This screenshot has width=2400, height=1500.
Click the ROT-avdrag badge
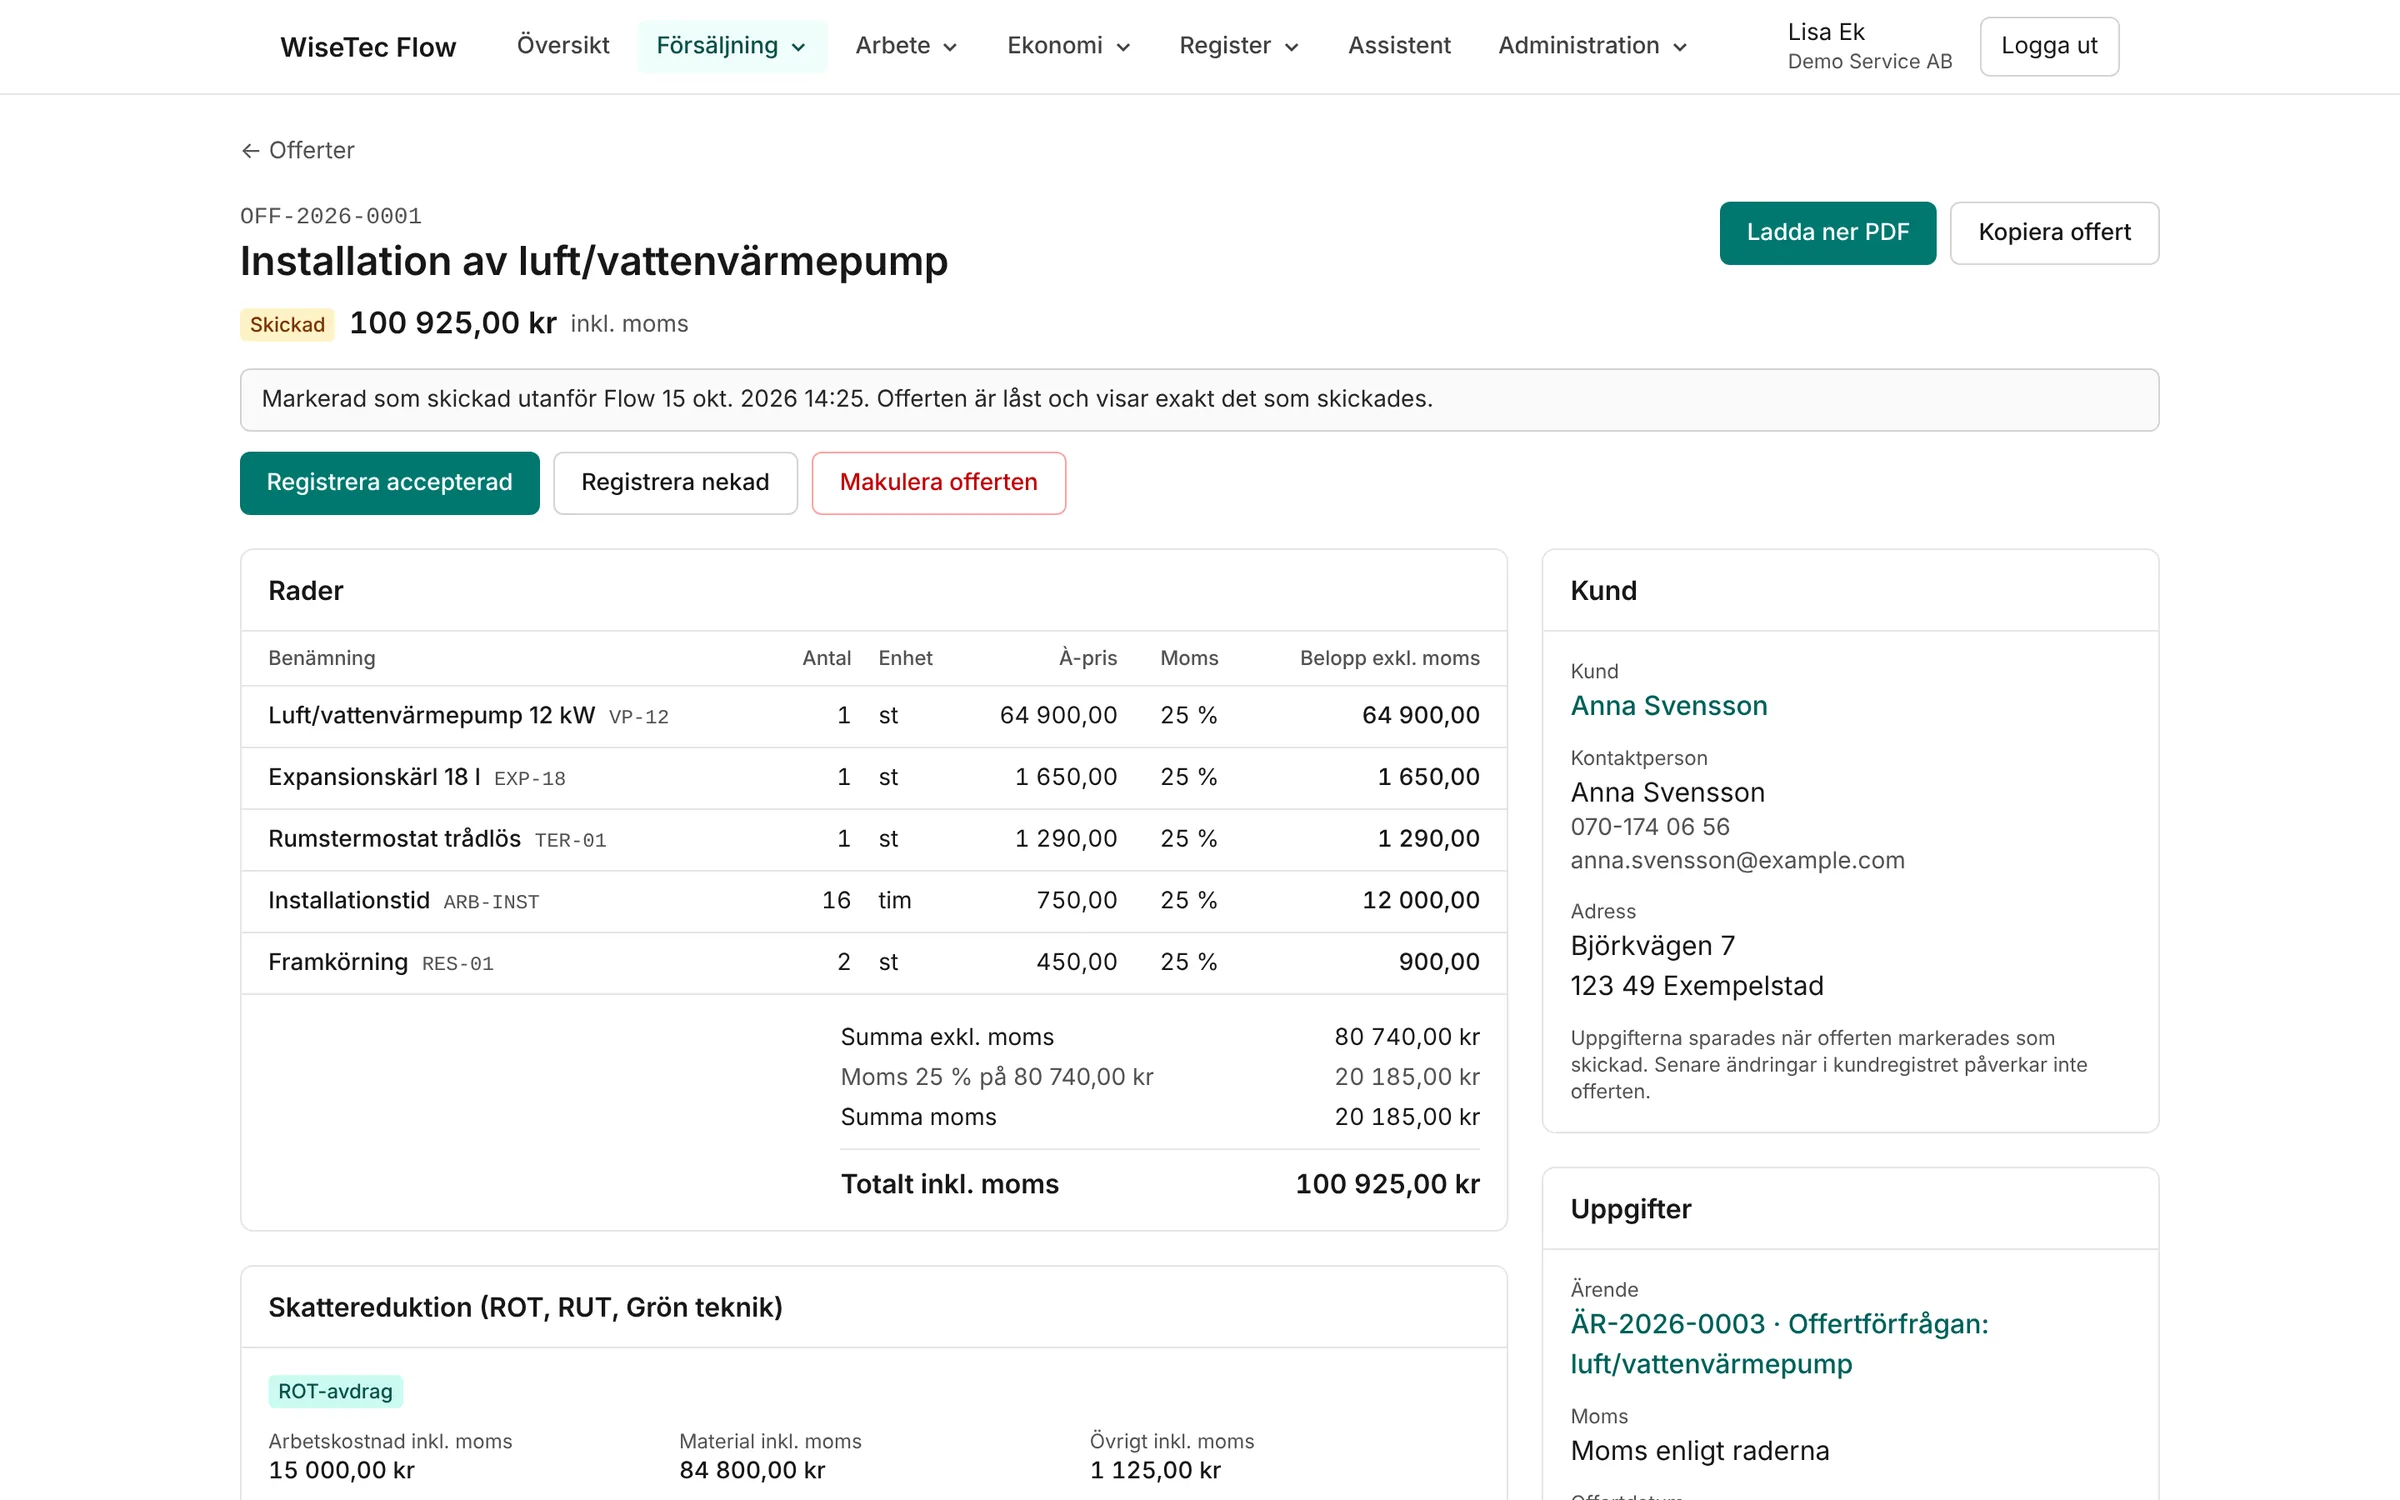pos(335,1391)
